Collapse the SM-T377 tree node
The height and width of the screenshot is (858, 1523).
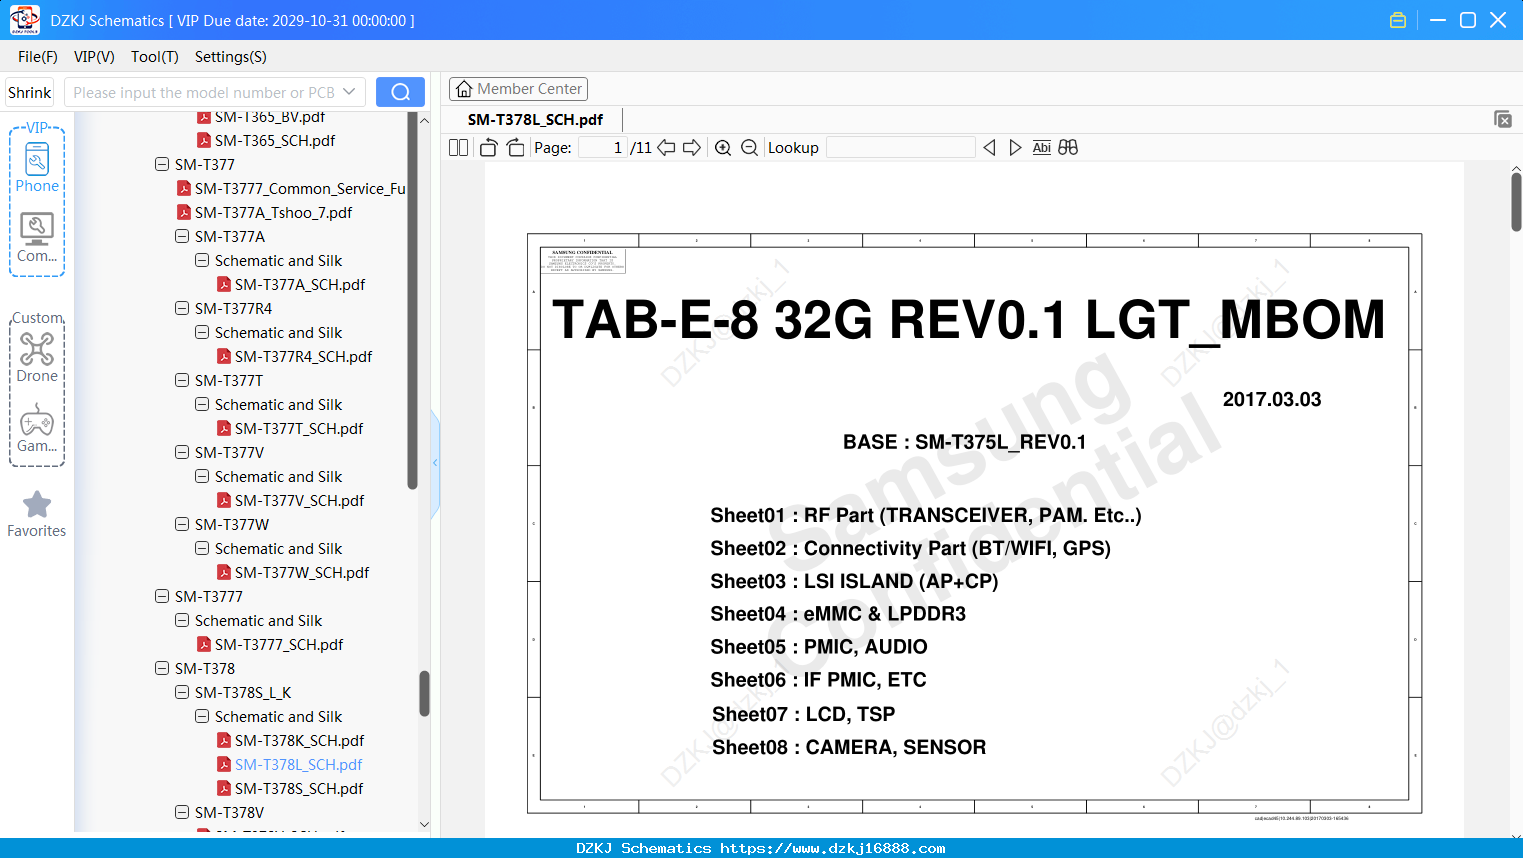(x=162, y=164)
